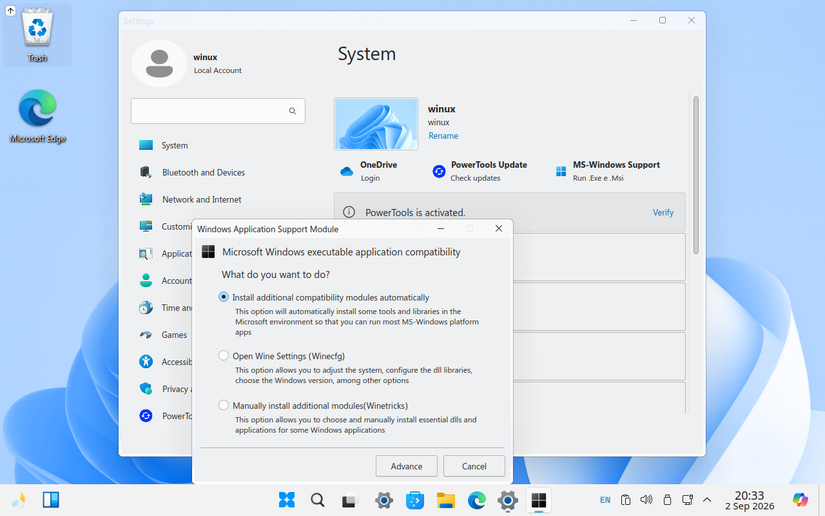Click the Settings search input field
This screenshot has height=516, width=825.
[218, 111]
